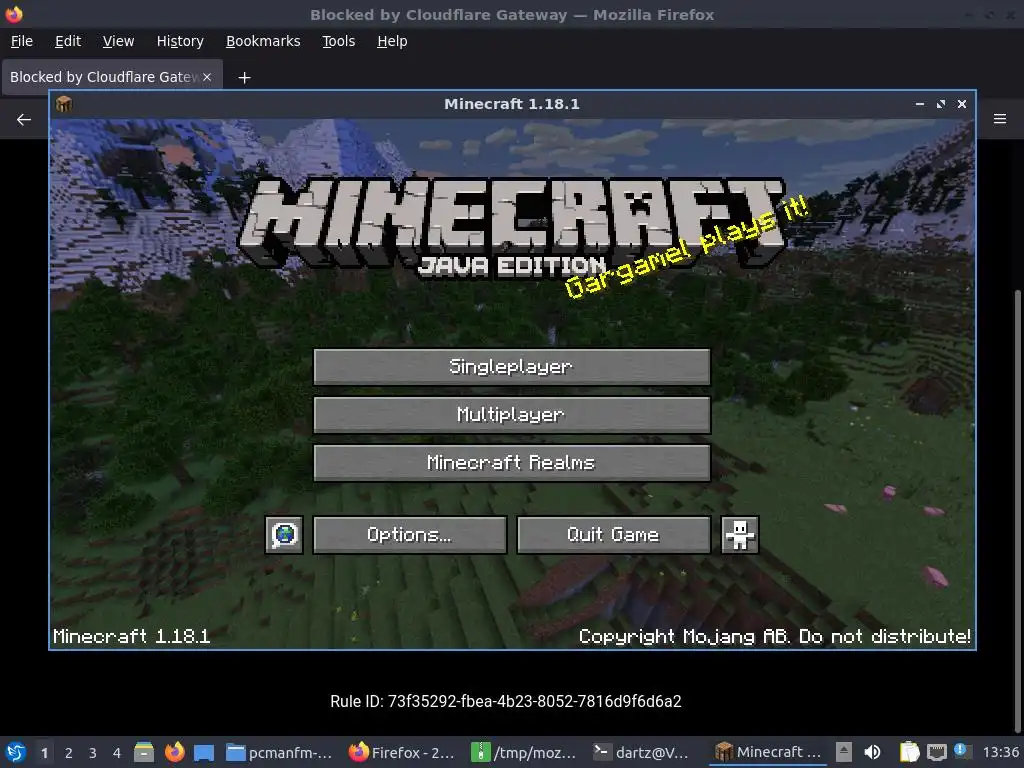Image resolution: width=1024 pixels, height=768 pixels.
Task: Minimize the Minecraft window
Action: click(x=920, y=104)
